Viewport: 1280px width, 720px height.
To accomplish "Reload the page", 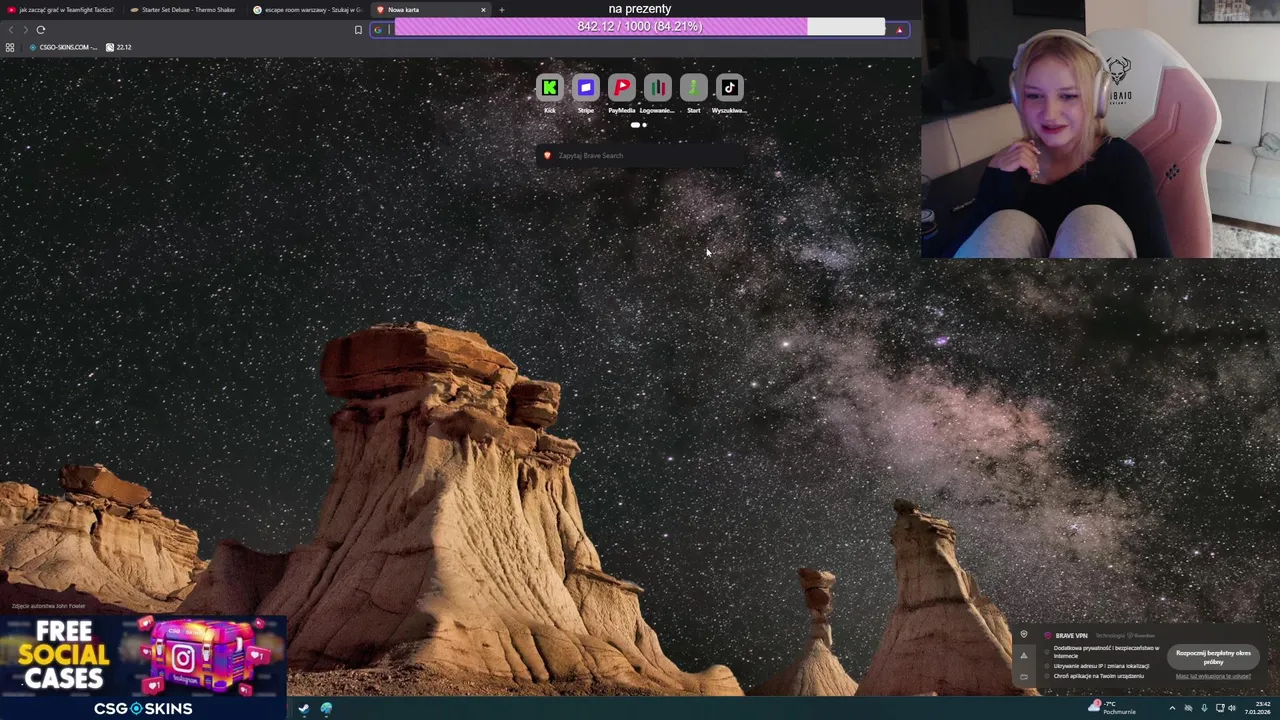I will tap(41, 30).
